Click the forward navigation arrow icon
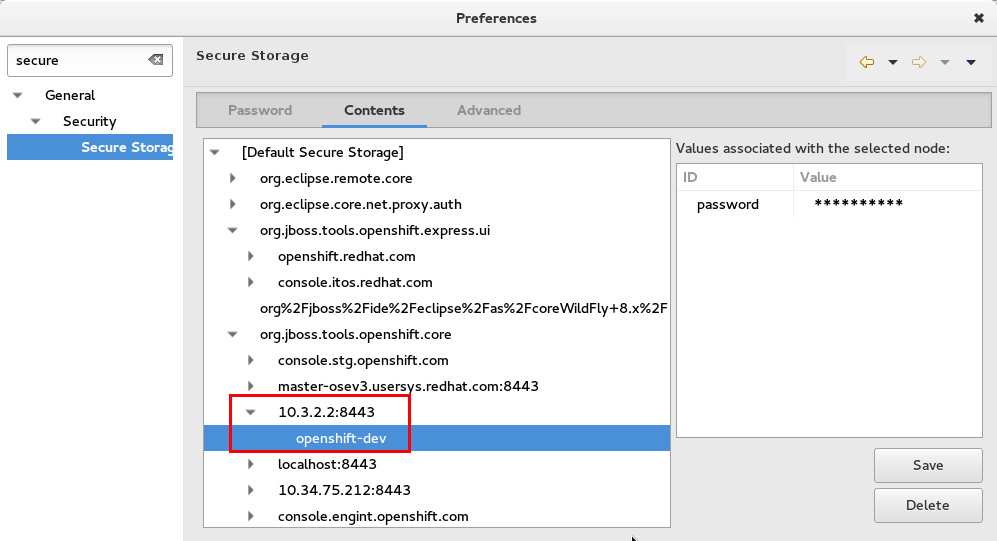 click(x=919, y=62)
